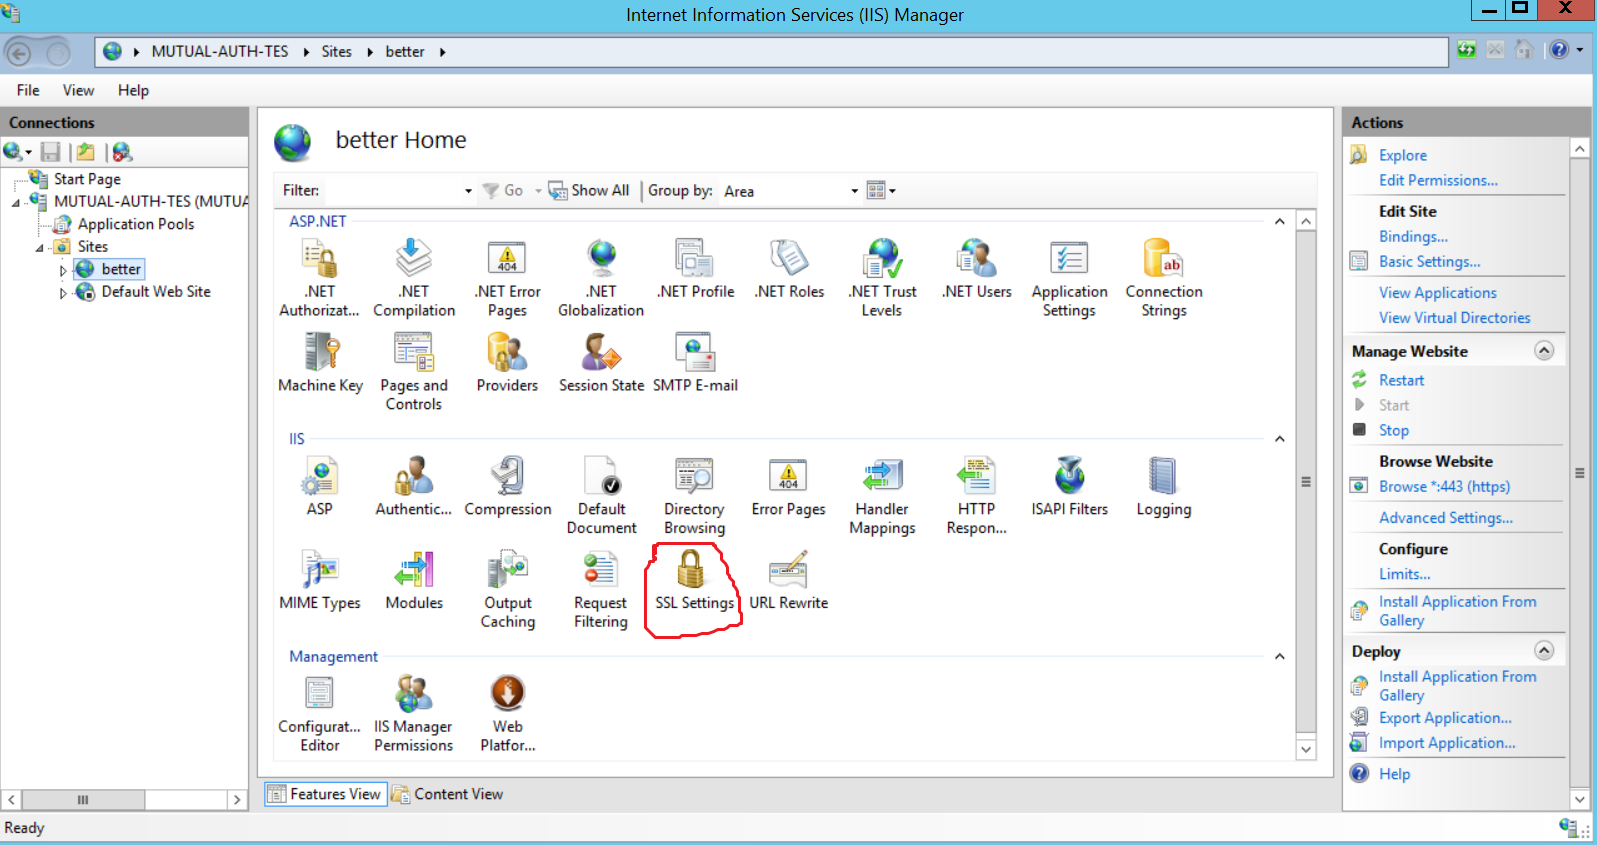Open SMTP E-mail feature
This screenshot has width=1597, height=845.
[695, 363]
